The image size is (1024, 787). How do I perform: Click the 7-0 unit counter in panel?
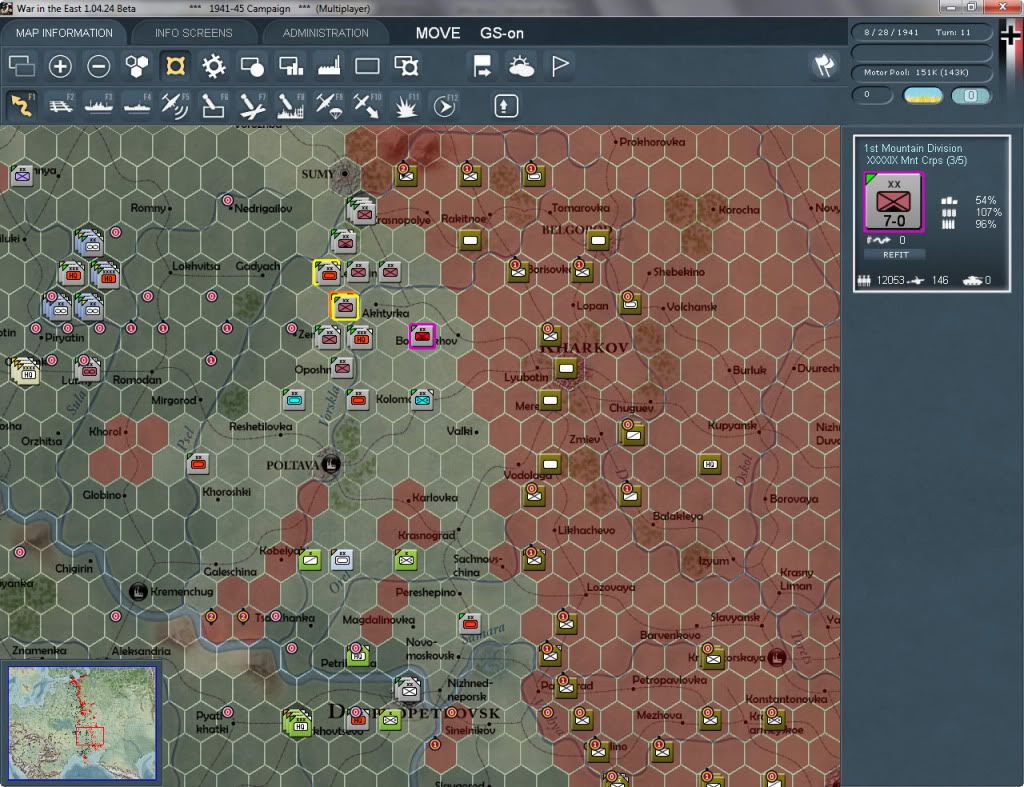point(893,202)
